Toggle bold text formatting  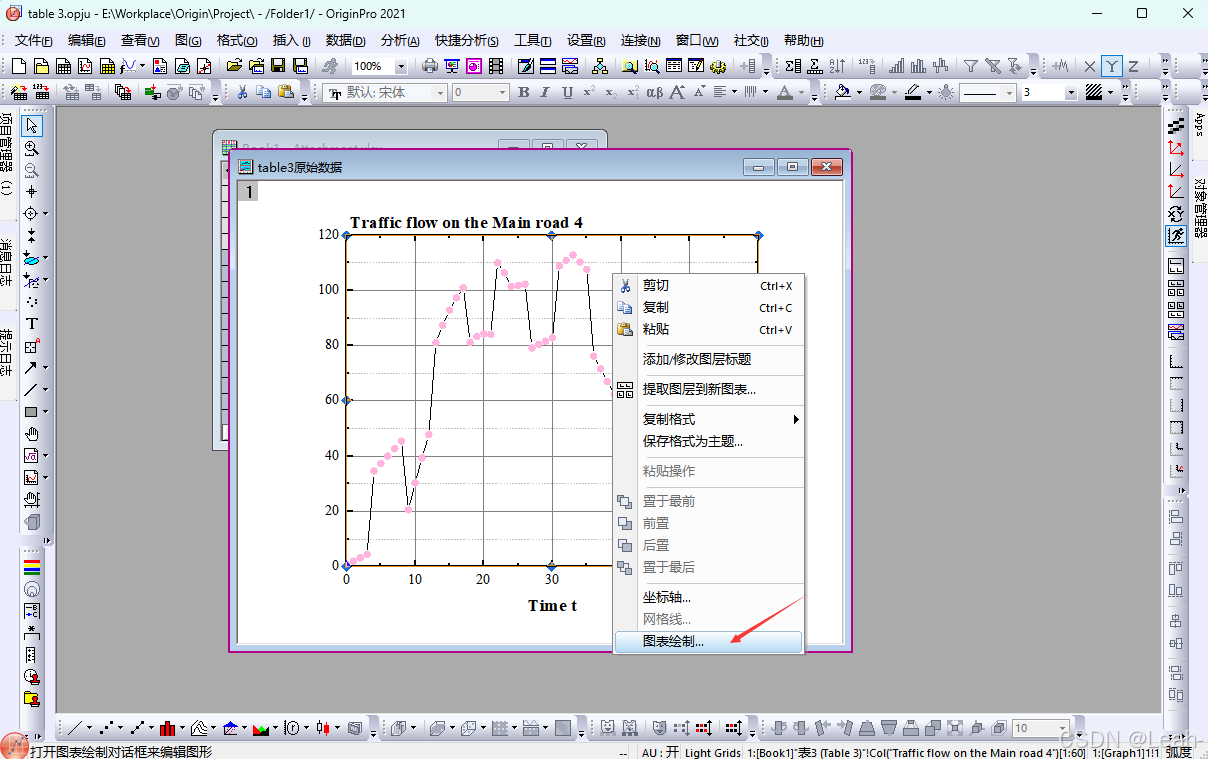[522, 92]
